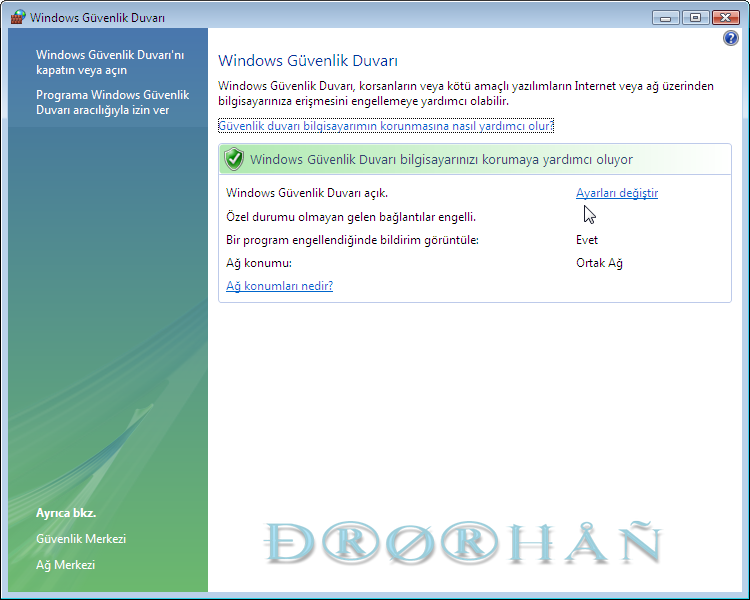750x600 pixels.
Task: Click the 'Ortak Ağ' value
Action: point(599,263)
